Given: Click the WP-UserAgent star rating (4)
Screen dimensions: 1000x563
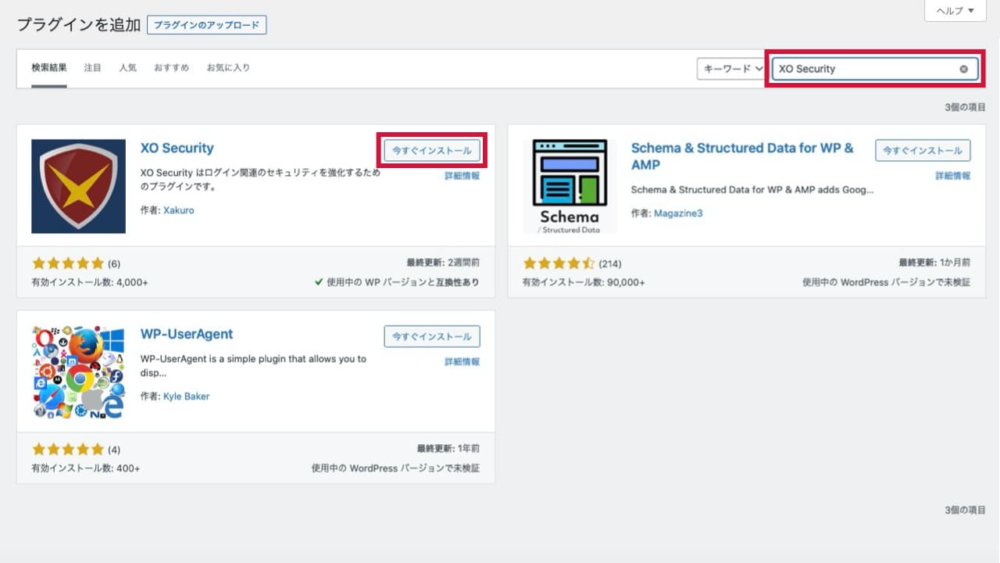Looking at the screenshot, I should [68, 450].
